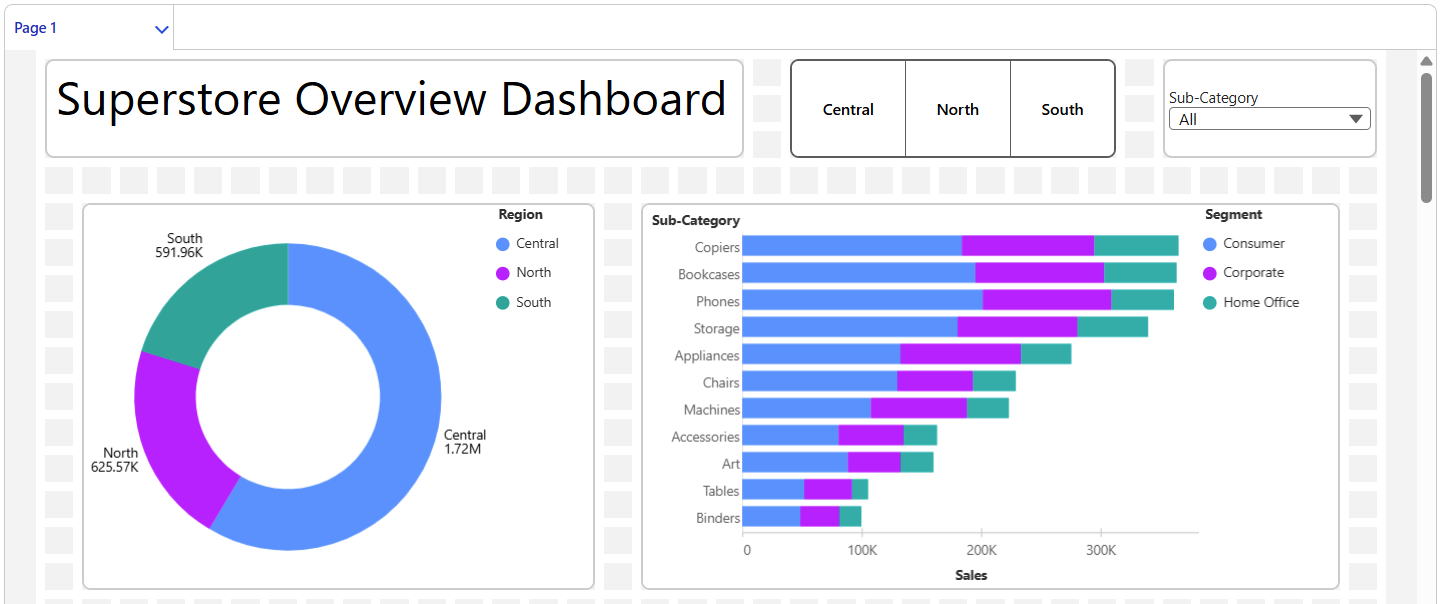The height and width of the screenshot is (604, 1452).
Task: Click the Consumer legend dot in Segment
Action: 1210,244
